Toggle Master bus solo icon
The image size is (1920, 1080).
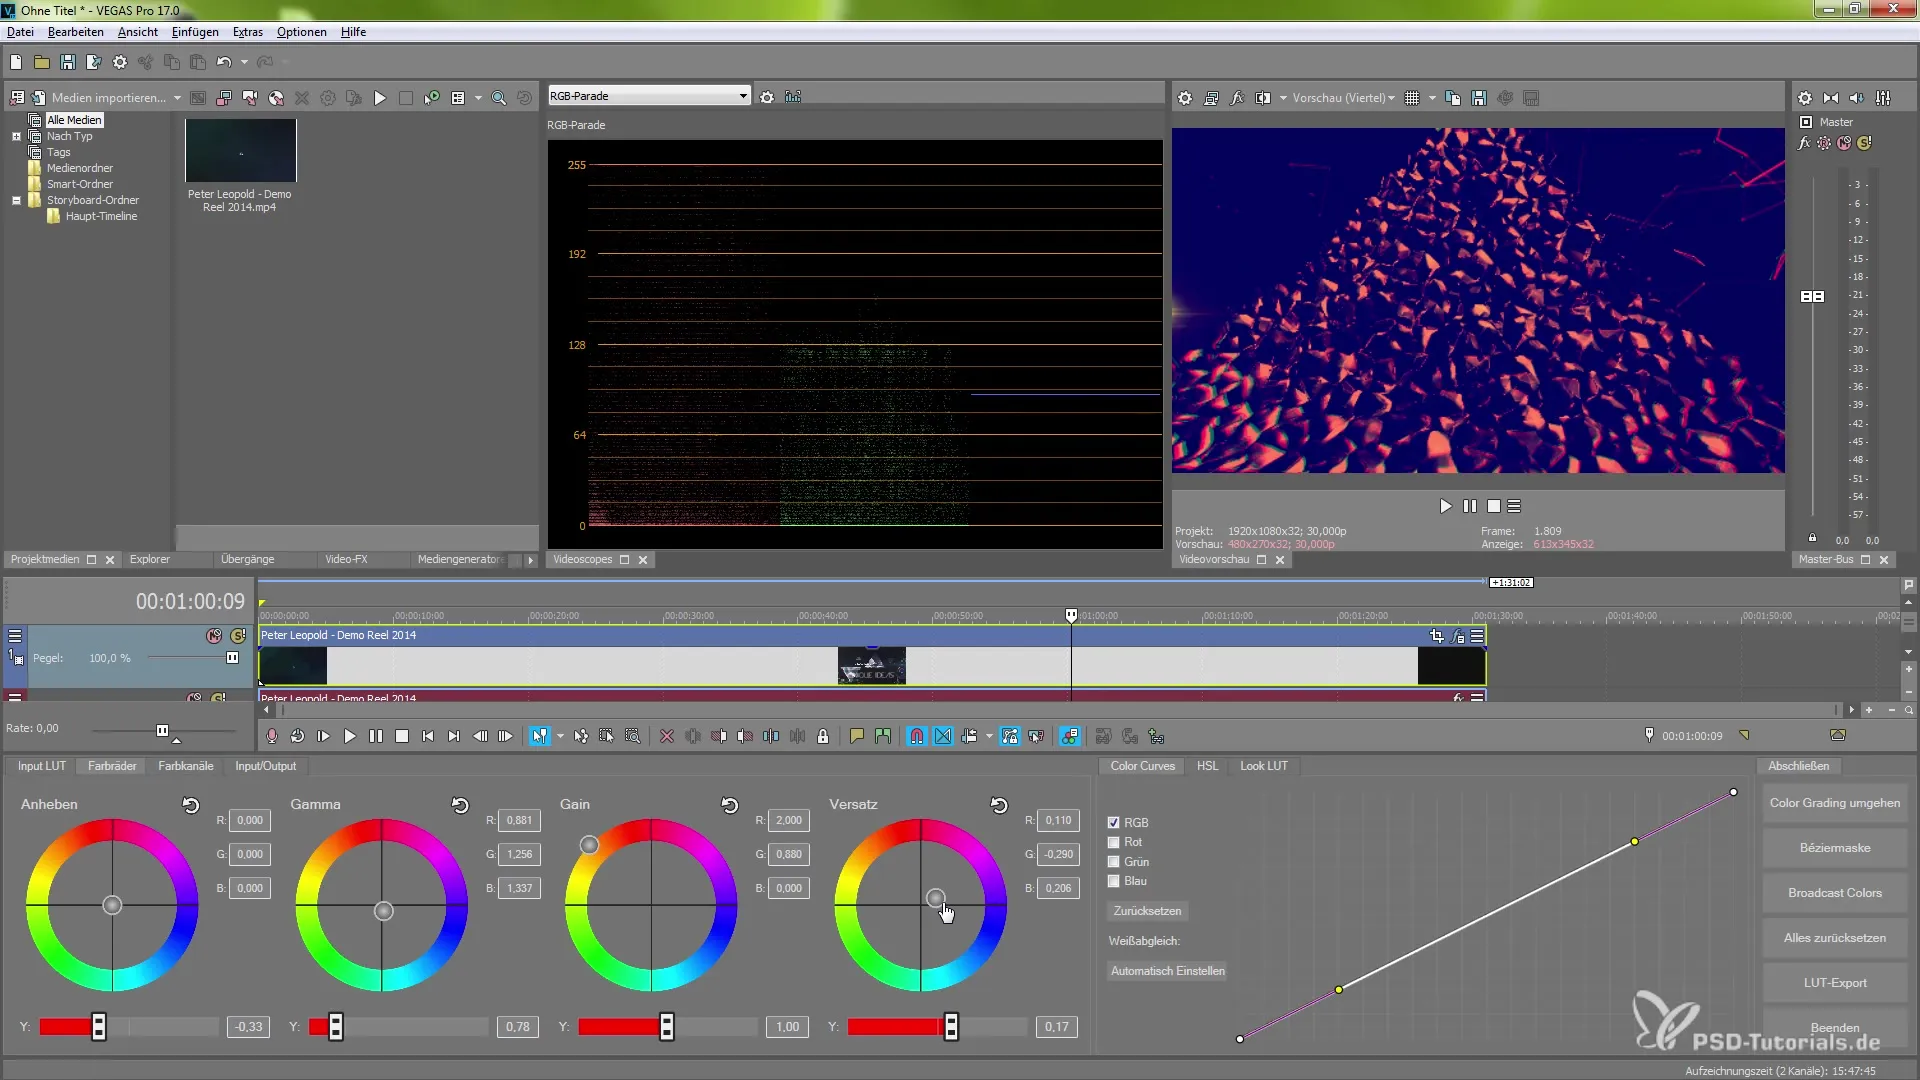pyautogui.click(x=1864, y=143)
